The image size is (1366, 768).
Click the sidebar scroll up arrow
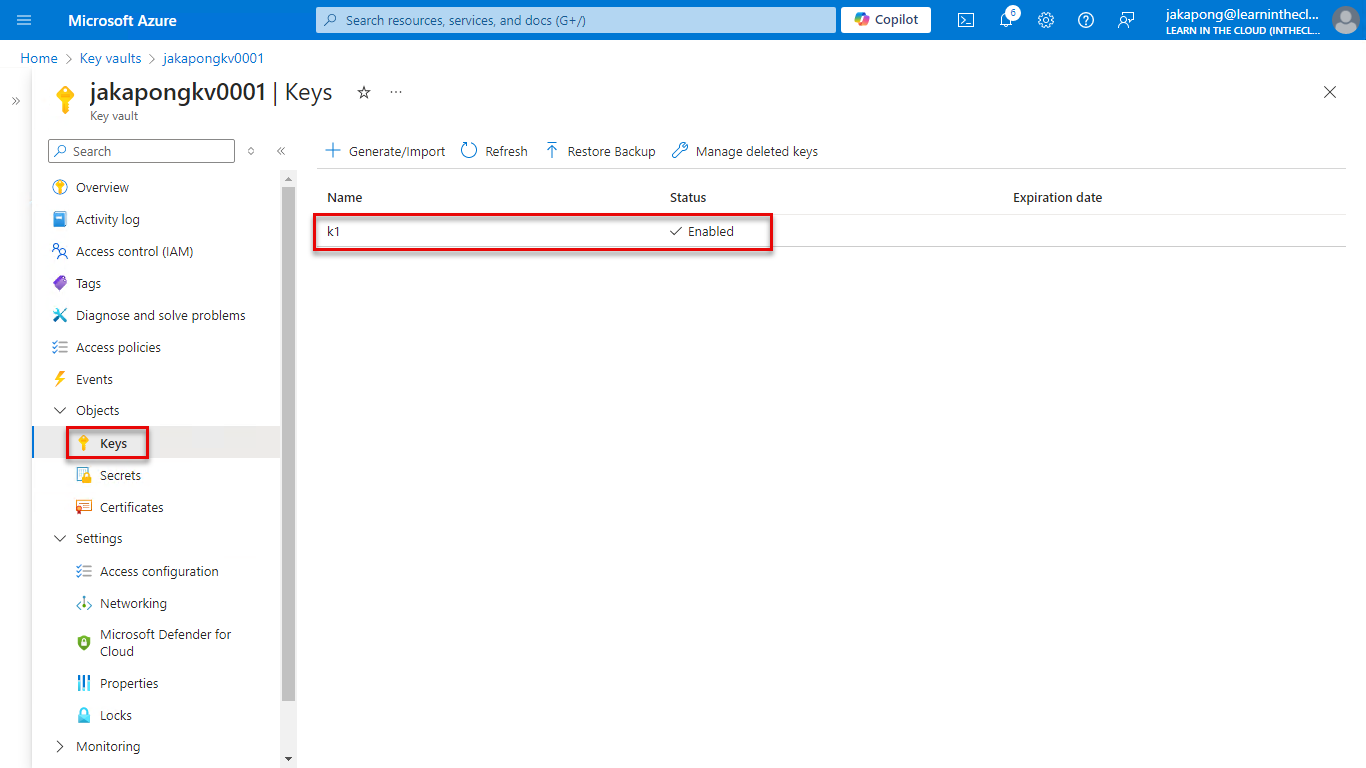pos(289,178)
